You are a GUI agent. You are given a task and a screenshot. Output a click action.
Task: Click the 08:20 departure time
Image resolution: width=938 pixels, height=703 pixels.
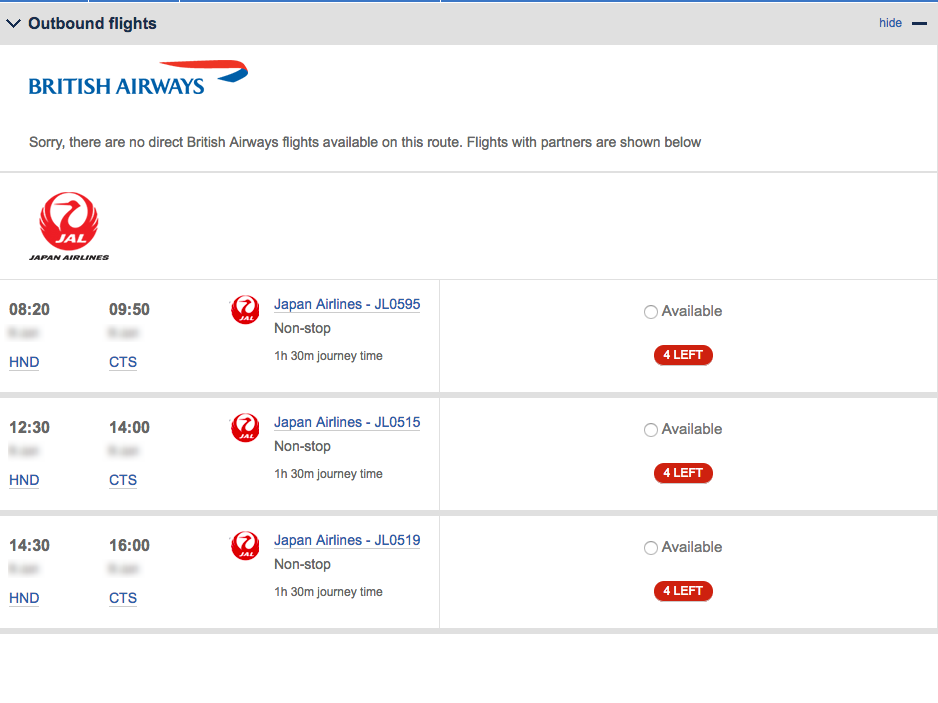coord(29,309)
